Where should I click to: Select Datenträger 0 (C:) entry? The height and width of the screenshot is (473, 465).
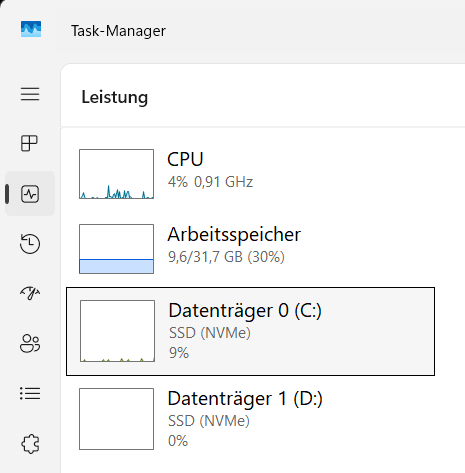[250, 331]
